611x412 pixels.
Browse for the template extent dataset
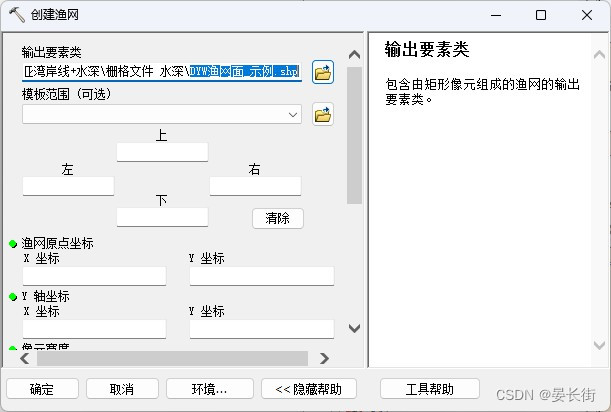click(323, 114)
